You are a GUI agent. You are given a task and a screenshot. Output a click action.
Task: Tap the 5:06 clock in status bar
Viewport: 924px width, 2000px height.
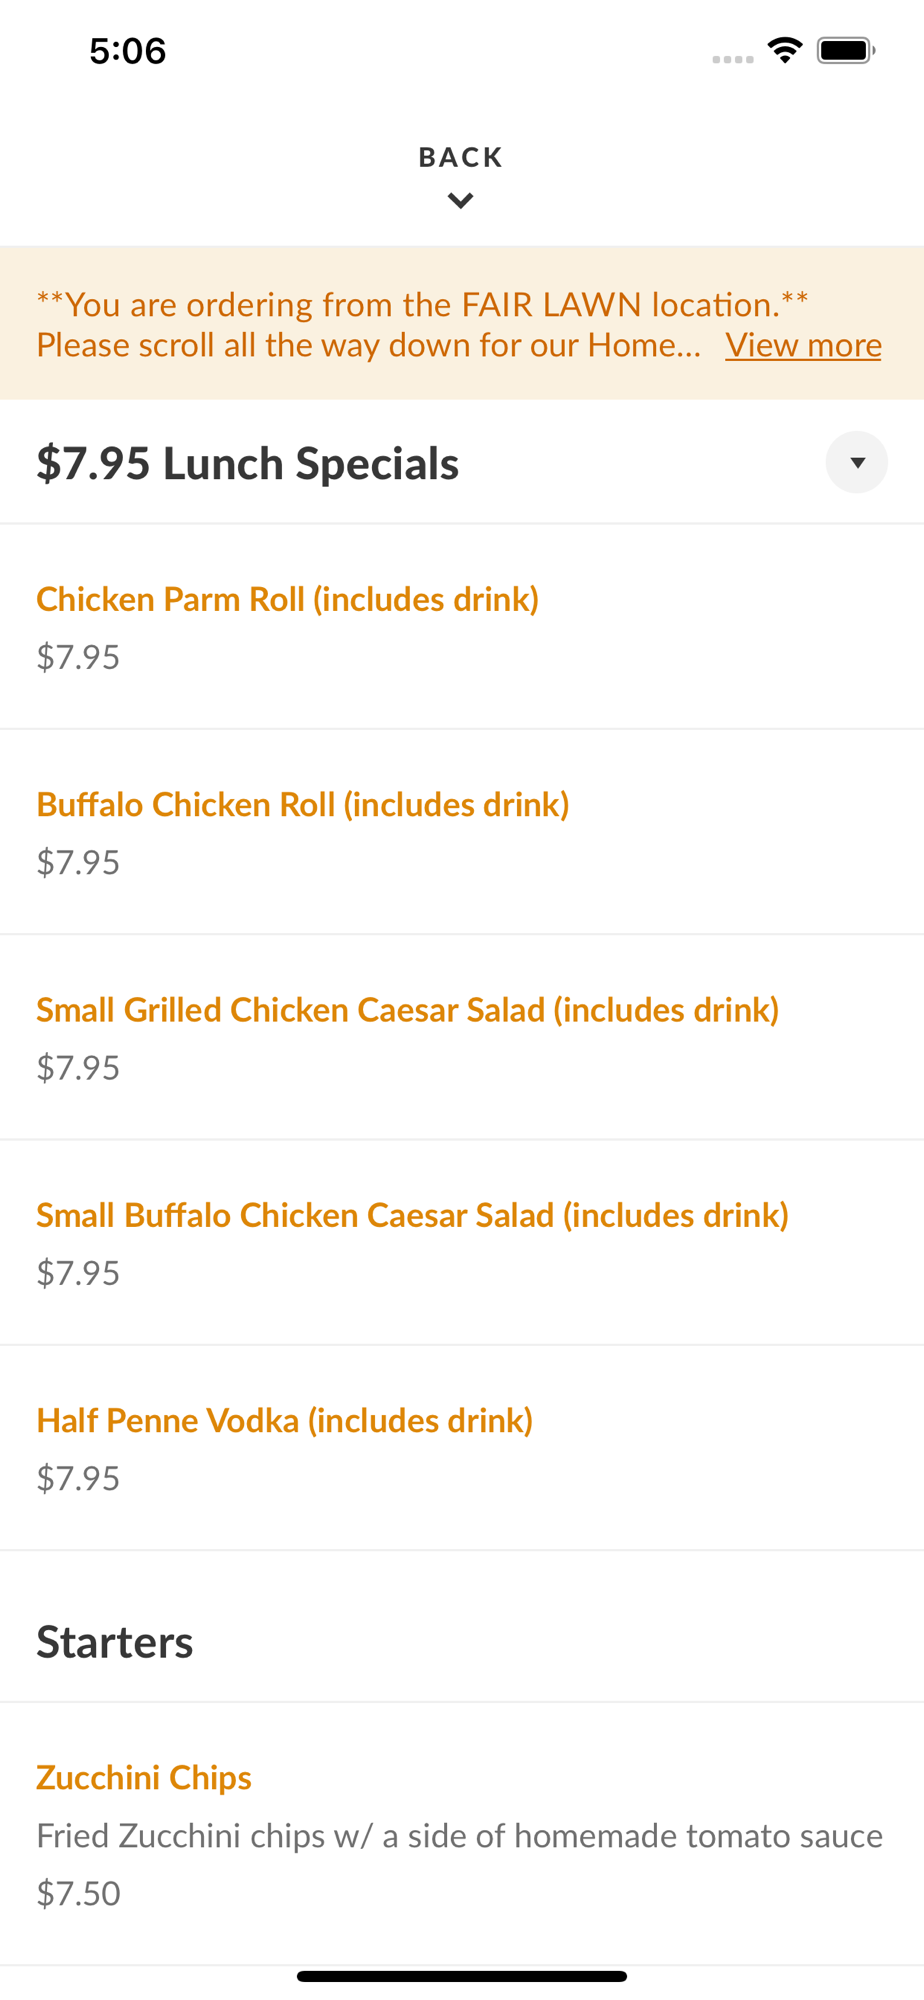coord(127,51)
